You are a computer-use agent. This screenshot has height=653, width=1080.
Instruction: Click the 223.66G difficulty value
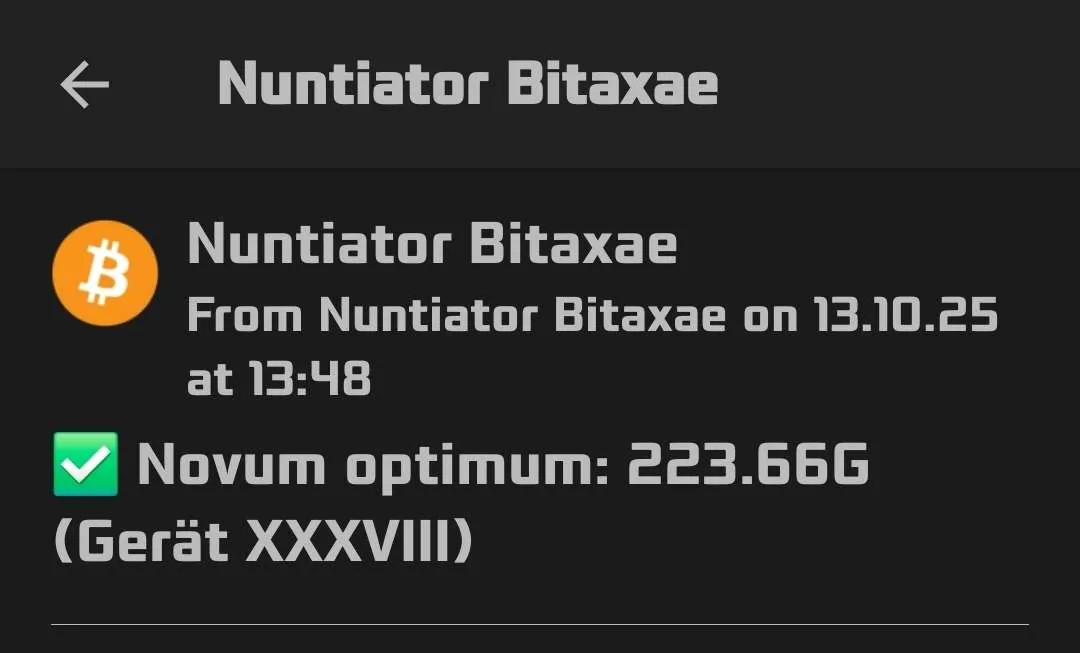coord(749,466)
